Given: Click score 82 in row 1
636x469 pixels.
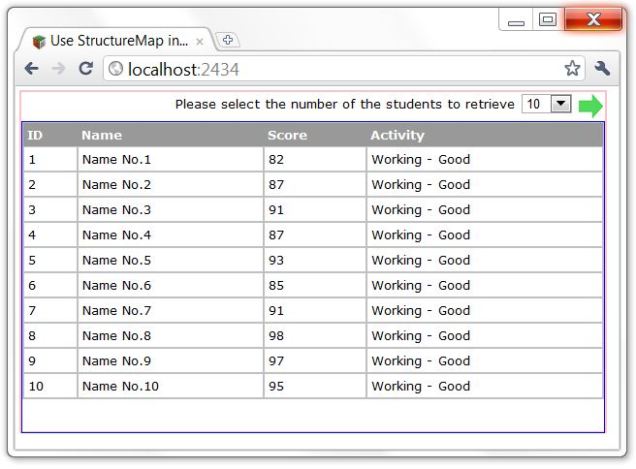Looking at the screenshot, I should [x=315, y=159].
